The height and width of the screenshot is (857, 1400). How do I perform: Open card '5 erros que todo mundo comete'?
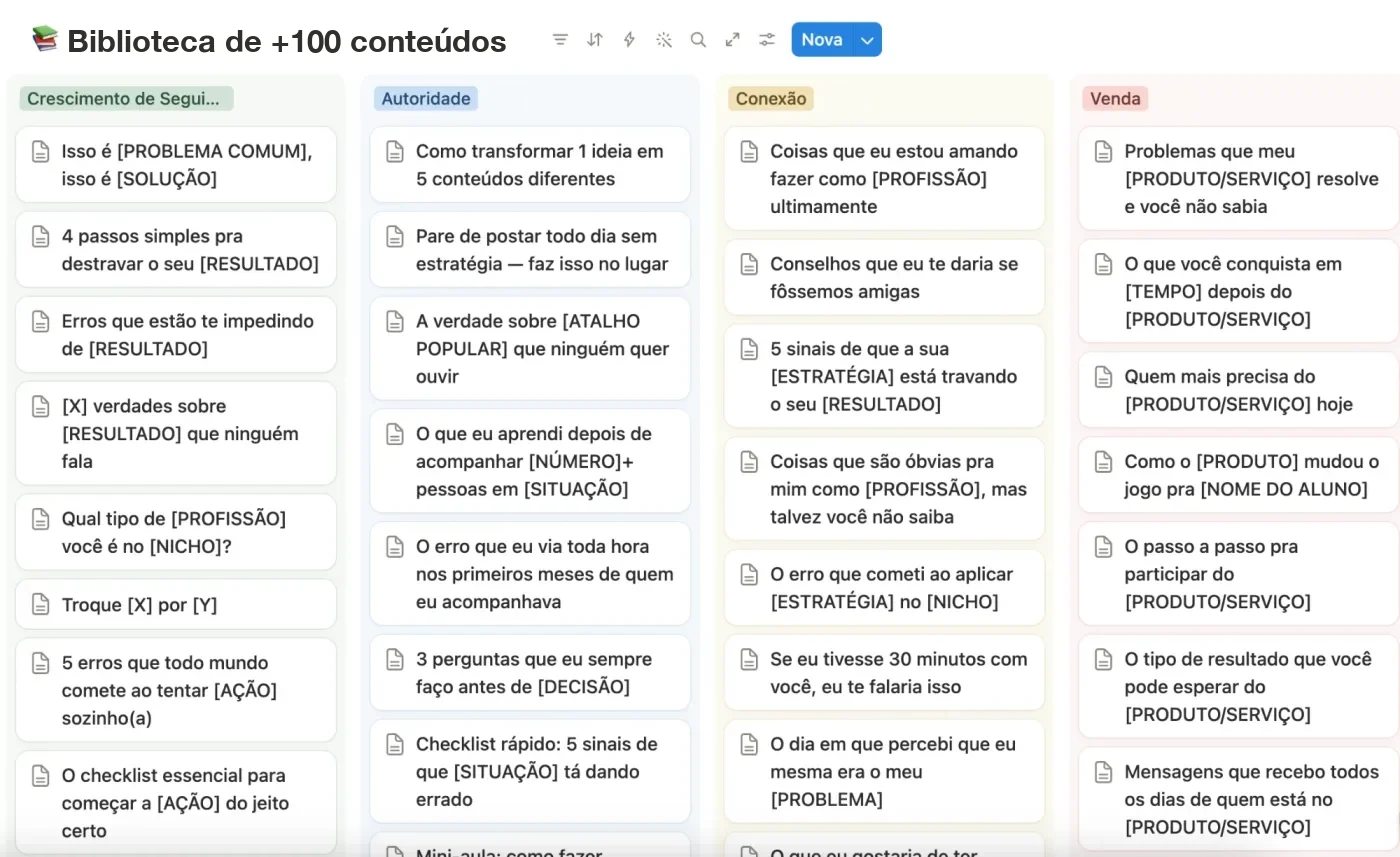176,690
